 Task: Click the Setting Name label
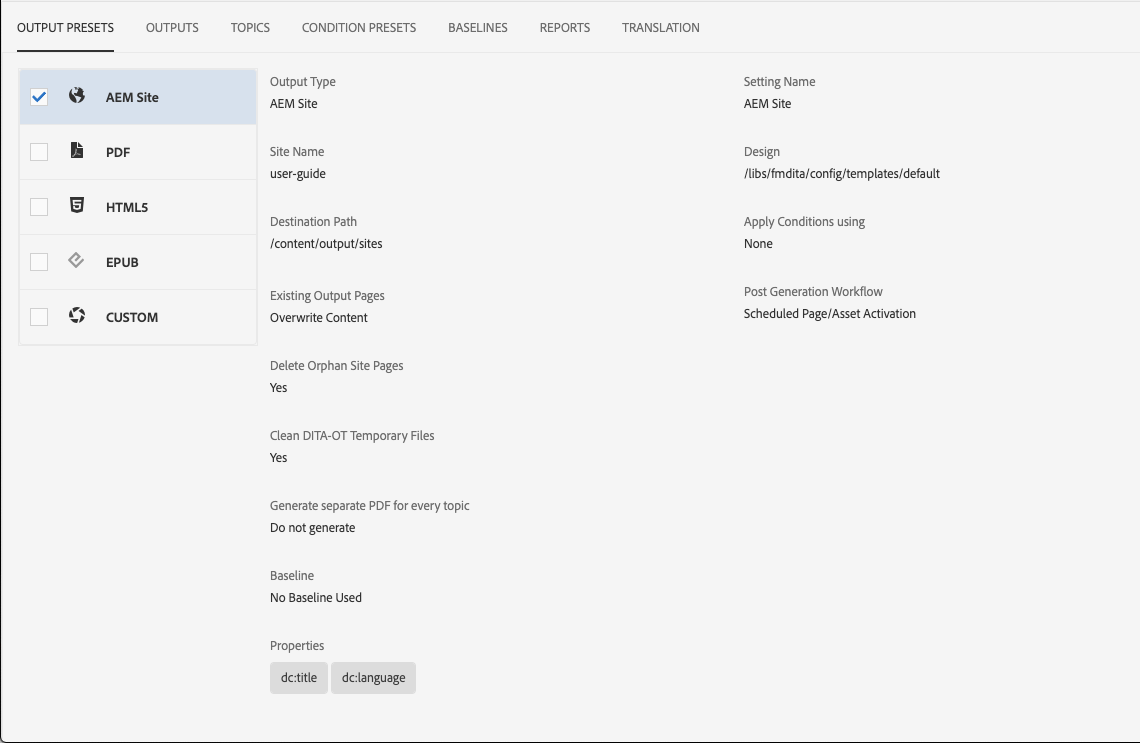tap(779, 81)
